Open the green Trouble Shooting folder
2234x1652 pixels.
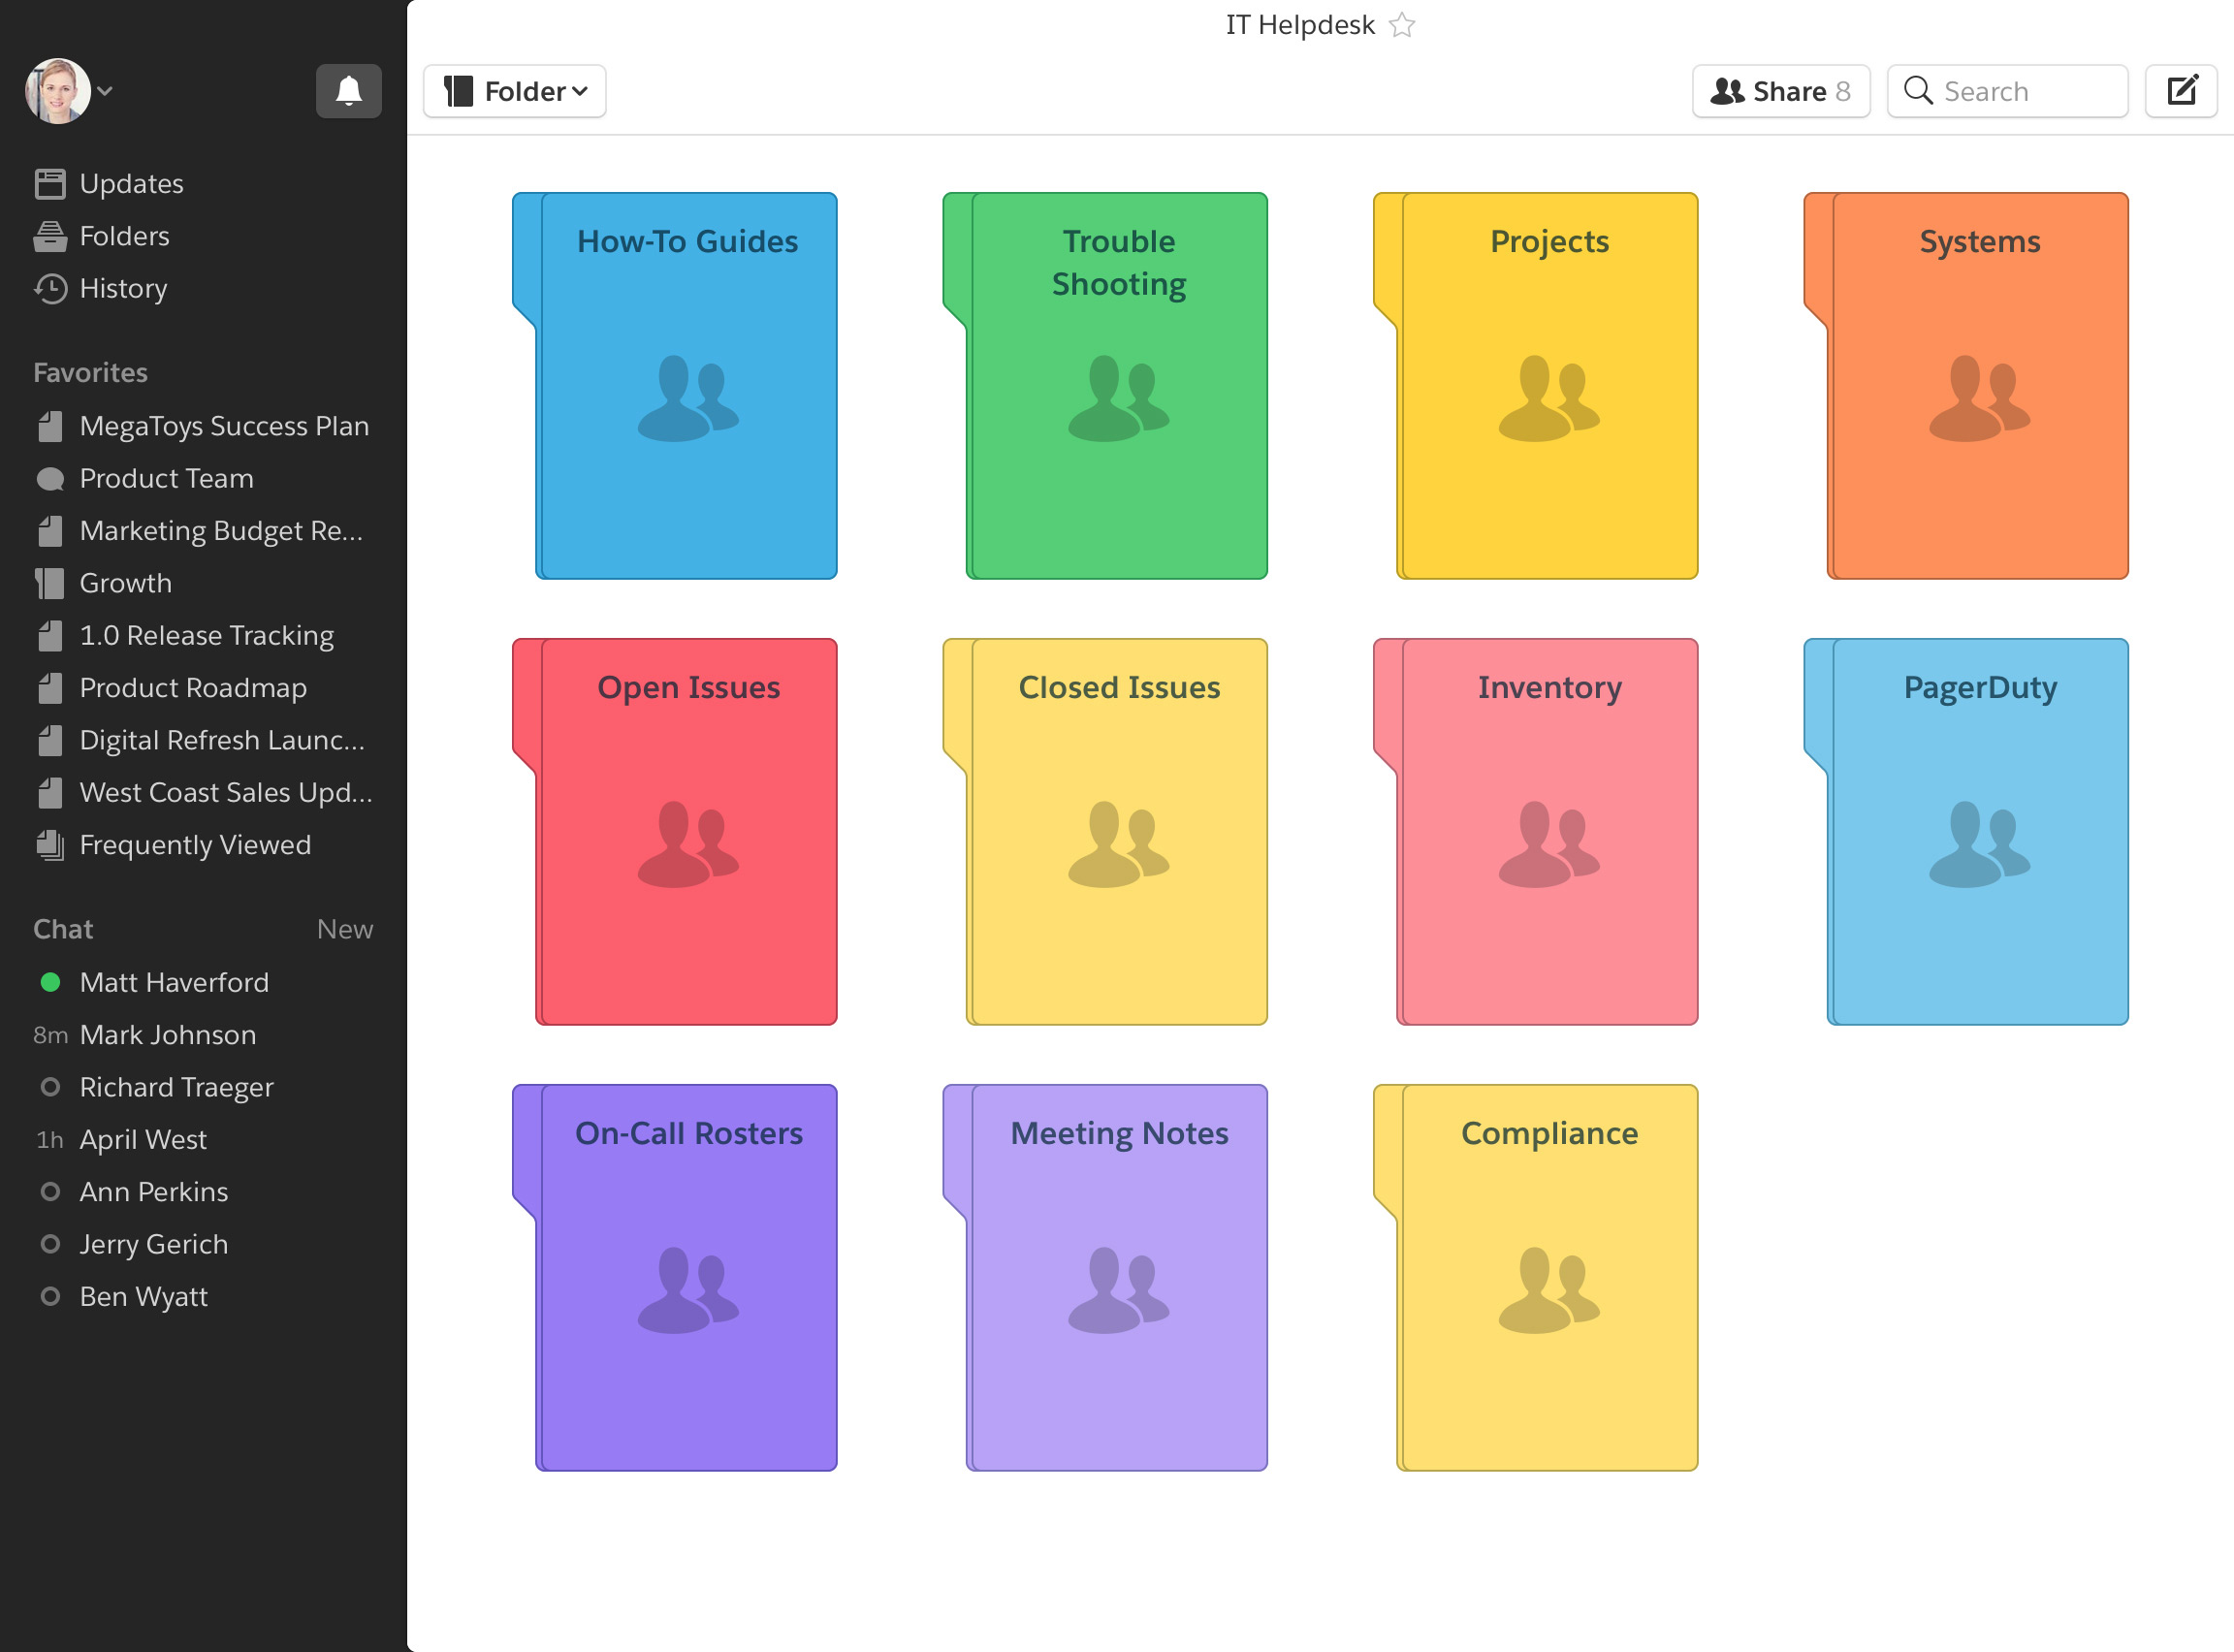(x=1117, y=387)
